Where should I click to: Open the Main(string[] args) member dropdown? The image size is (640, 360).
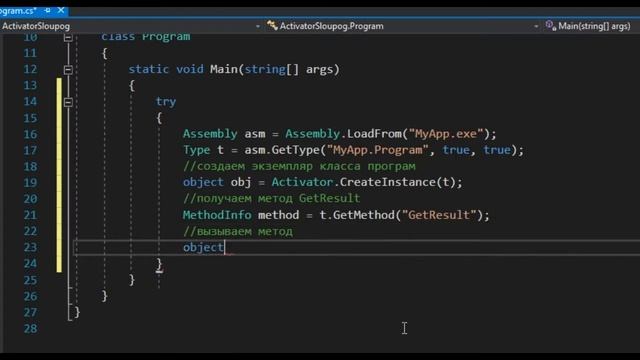(x=594, y=26)
